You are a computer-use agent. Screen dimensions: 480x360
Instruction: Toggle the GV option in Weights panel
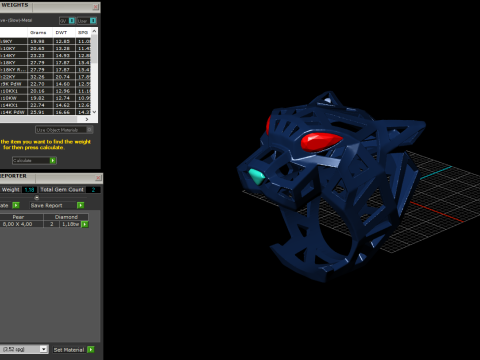72,21
